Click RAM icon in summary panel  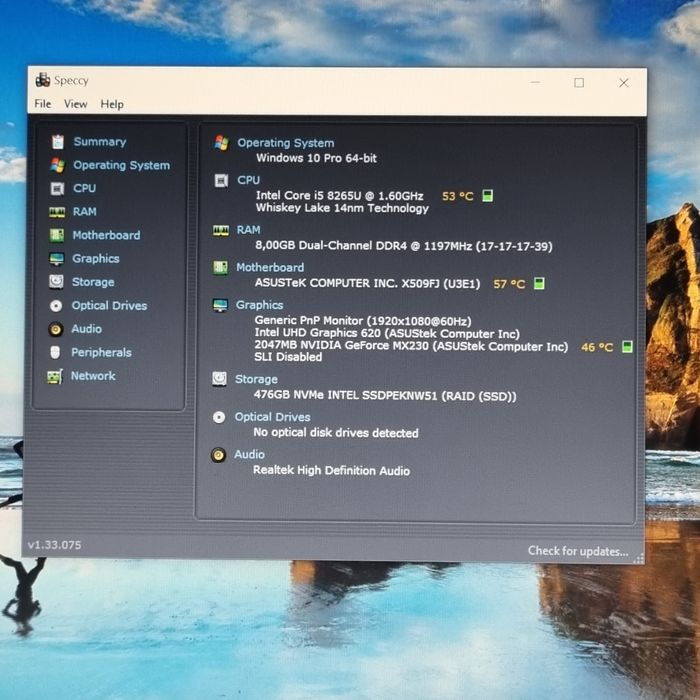point(221,230)
